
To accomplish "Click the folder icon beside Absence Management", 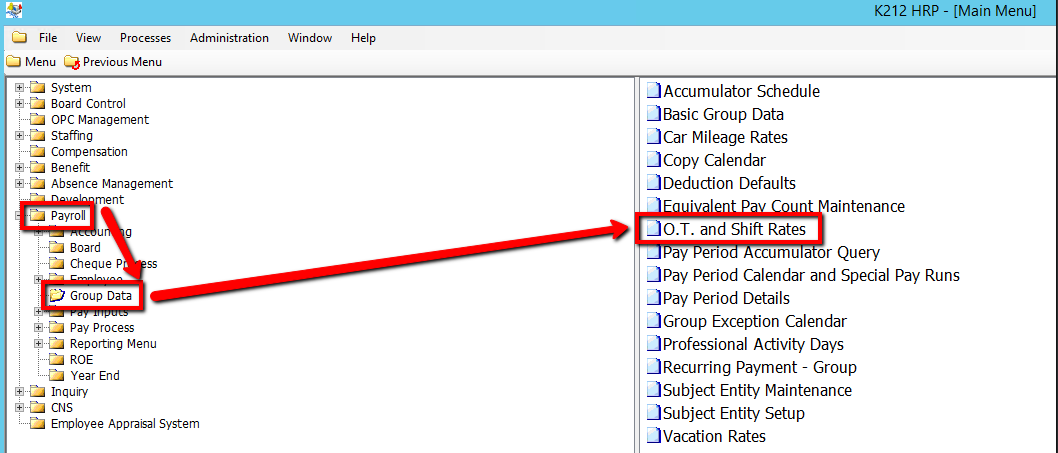I will click(x=37, y=184).
